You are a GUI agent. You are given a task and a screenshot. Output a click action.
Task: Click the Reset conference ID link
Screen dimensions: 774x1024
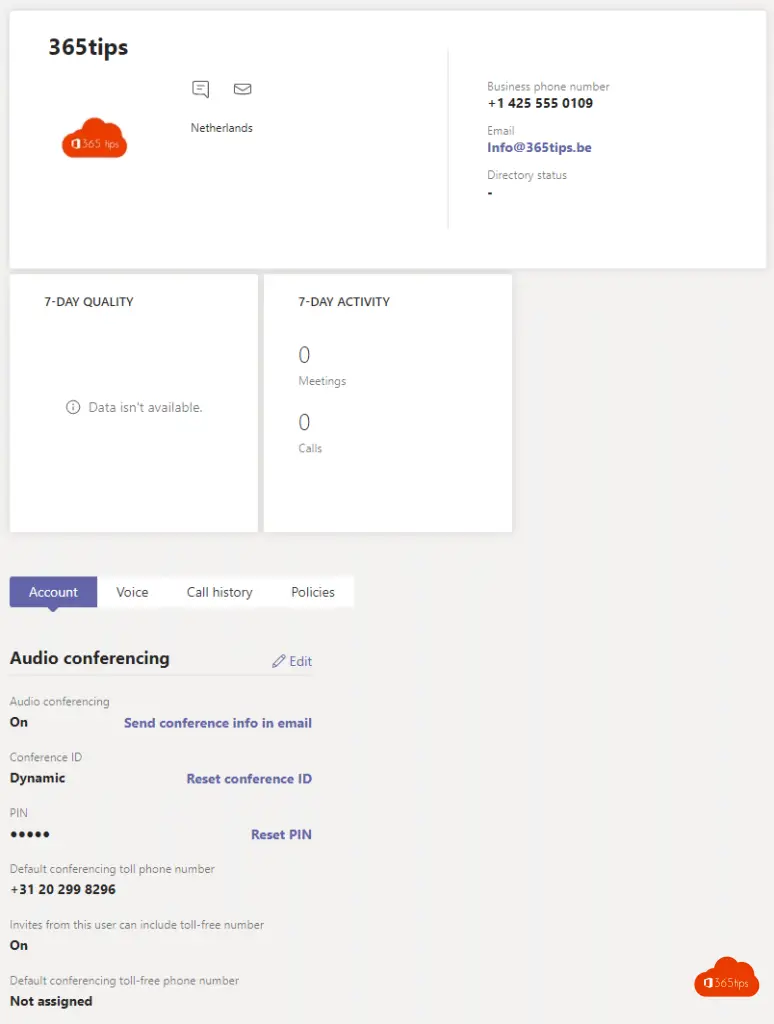coord(249,779)
